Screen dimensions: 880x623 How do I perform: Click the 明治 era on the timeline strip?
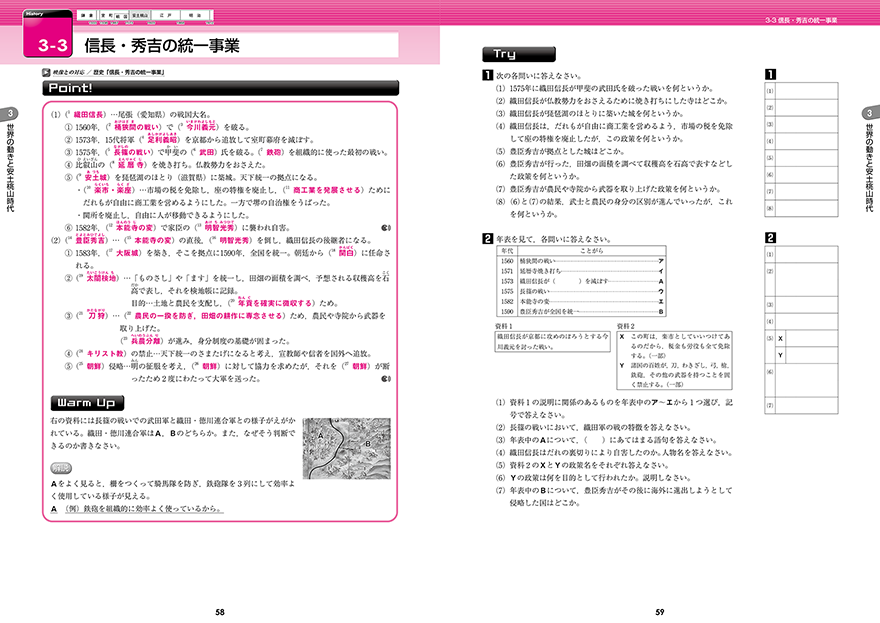click(195, 16)
